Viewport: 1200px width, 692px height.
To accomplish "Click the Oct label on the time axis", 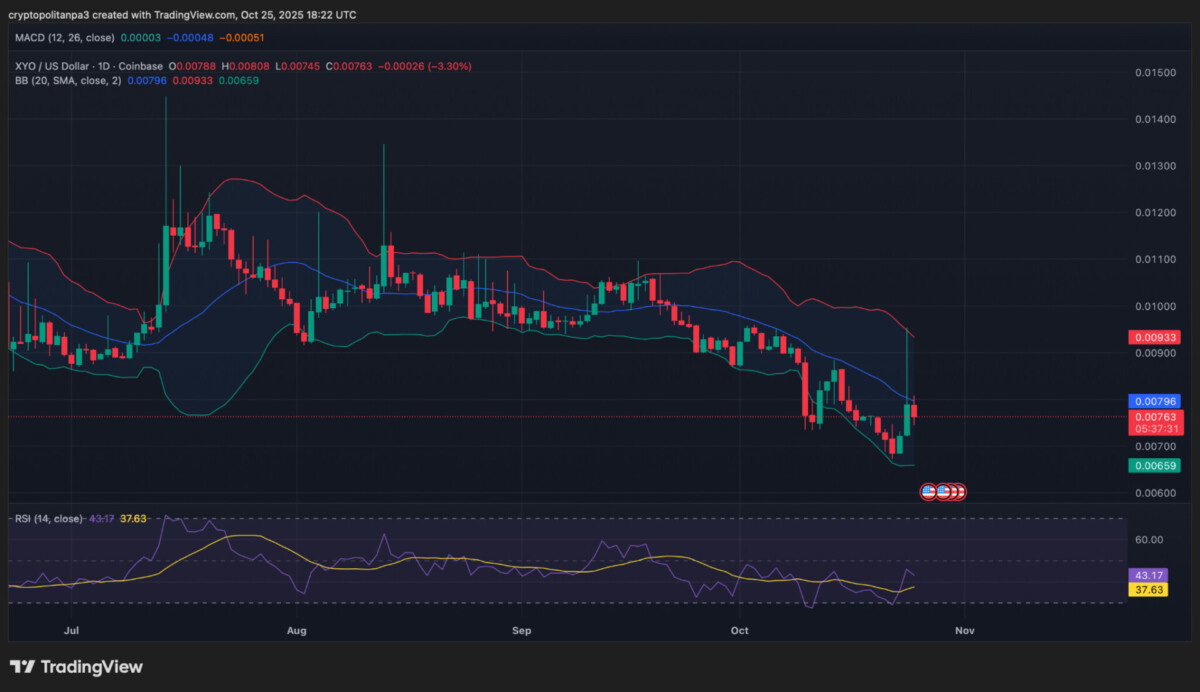I will coord(739,631).
